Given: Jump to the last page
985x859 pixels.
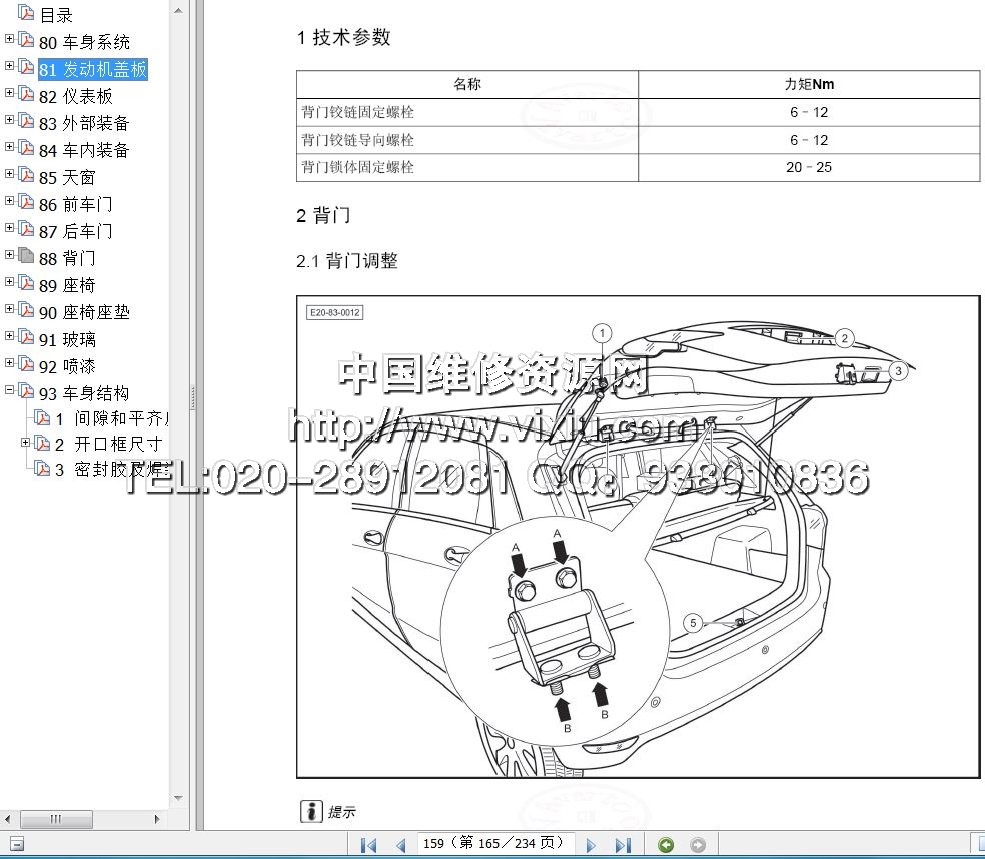Looking at the screenshot, I should pyautogui.click(x=622, y=845).
